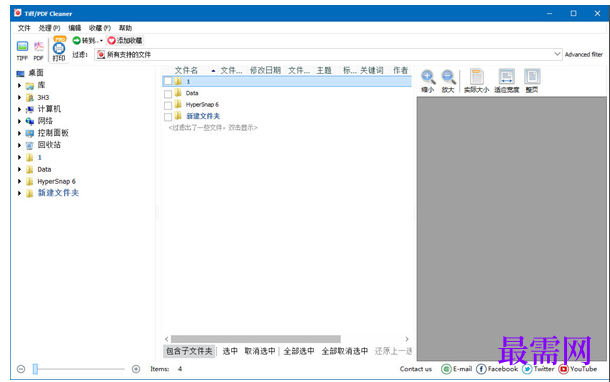Click the Advanced filter link
The width and height of the screenshot is (610, 382).
pyautogui.click(x=584, y=54)
